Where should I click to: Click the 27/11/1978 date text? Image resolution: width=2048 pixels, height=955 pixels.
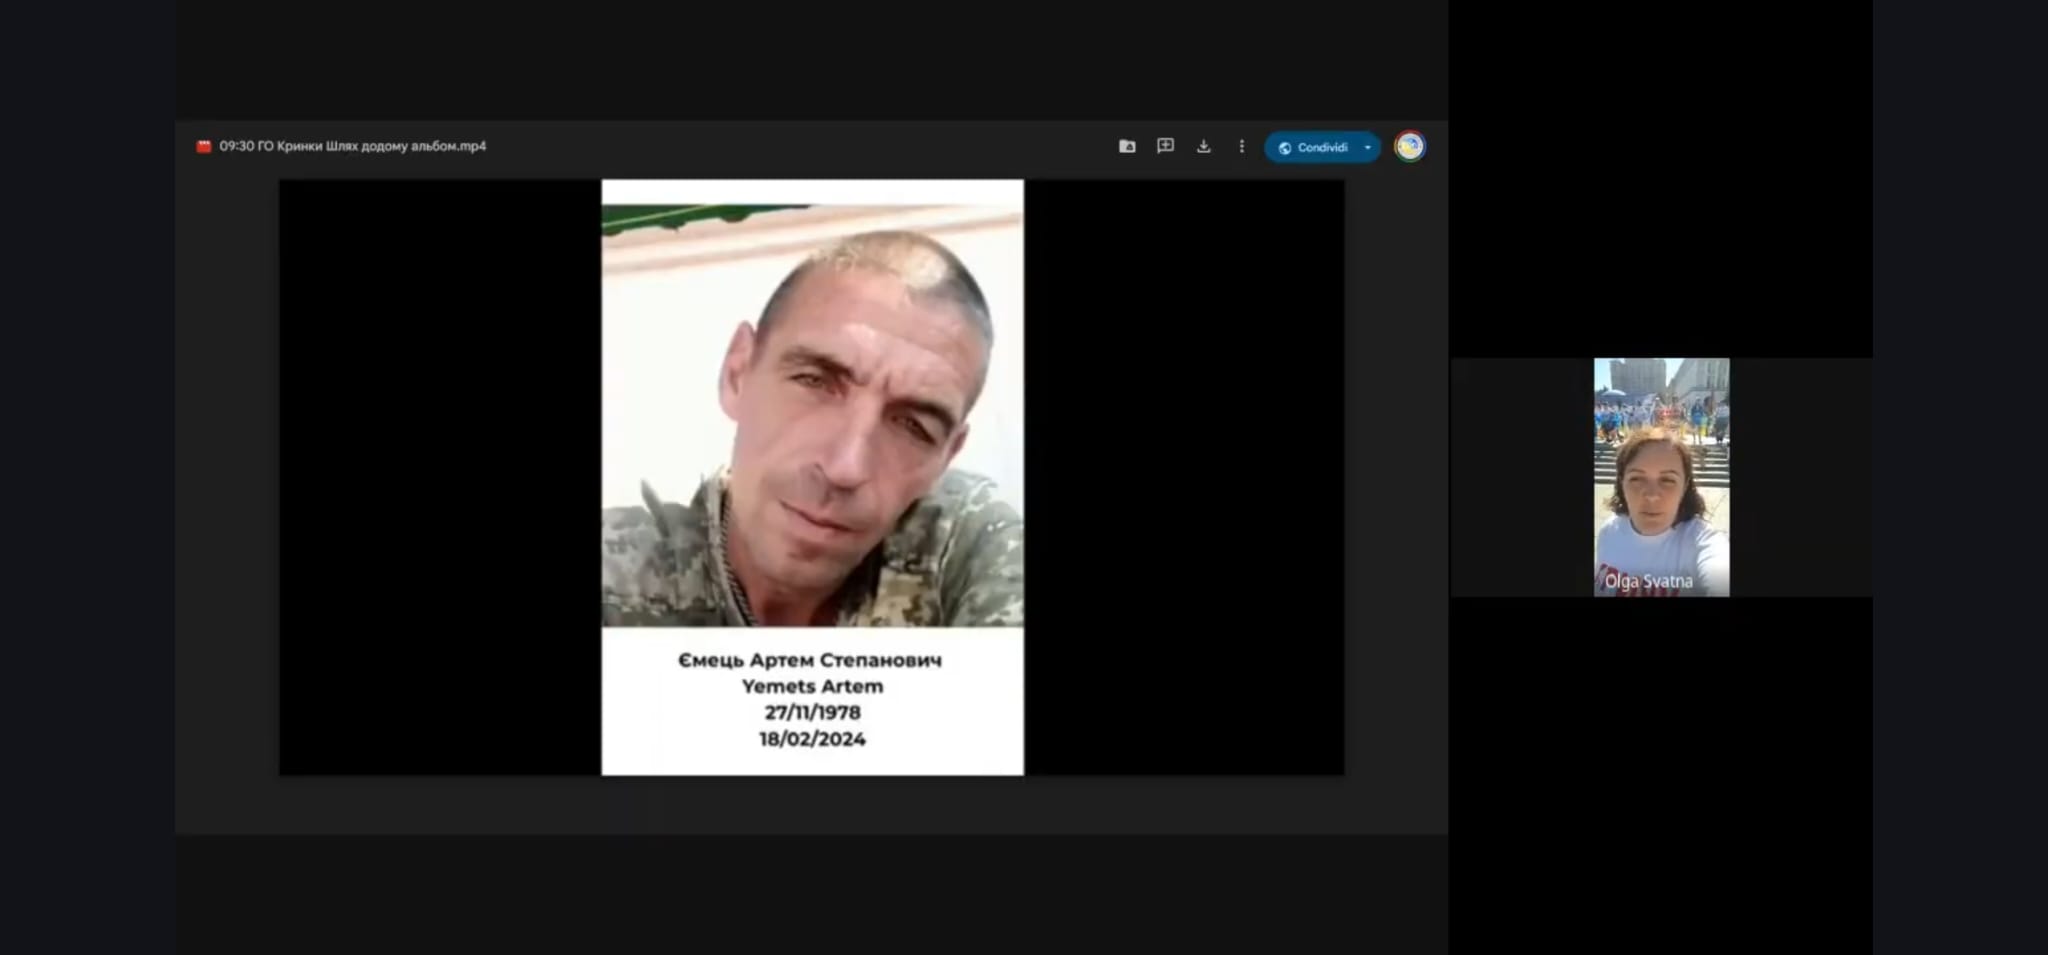pyautogui.click(x=812, y=712)
